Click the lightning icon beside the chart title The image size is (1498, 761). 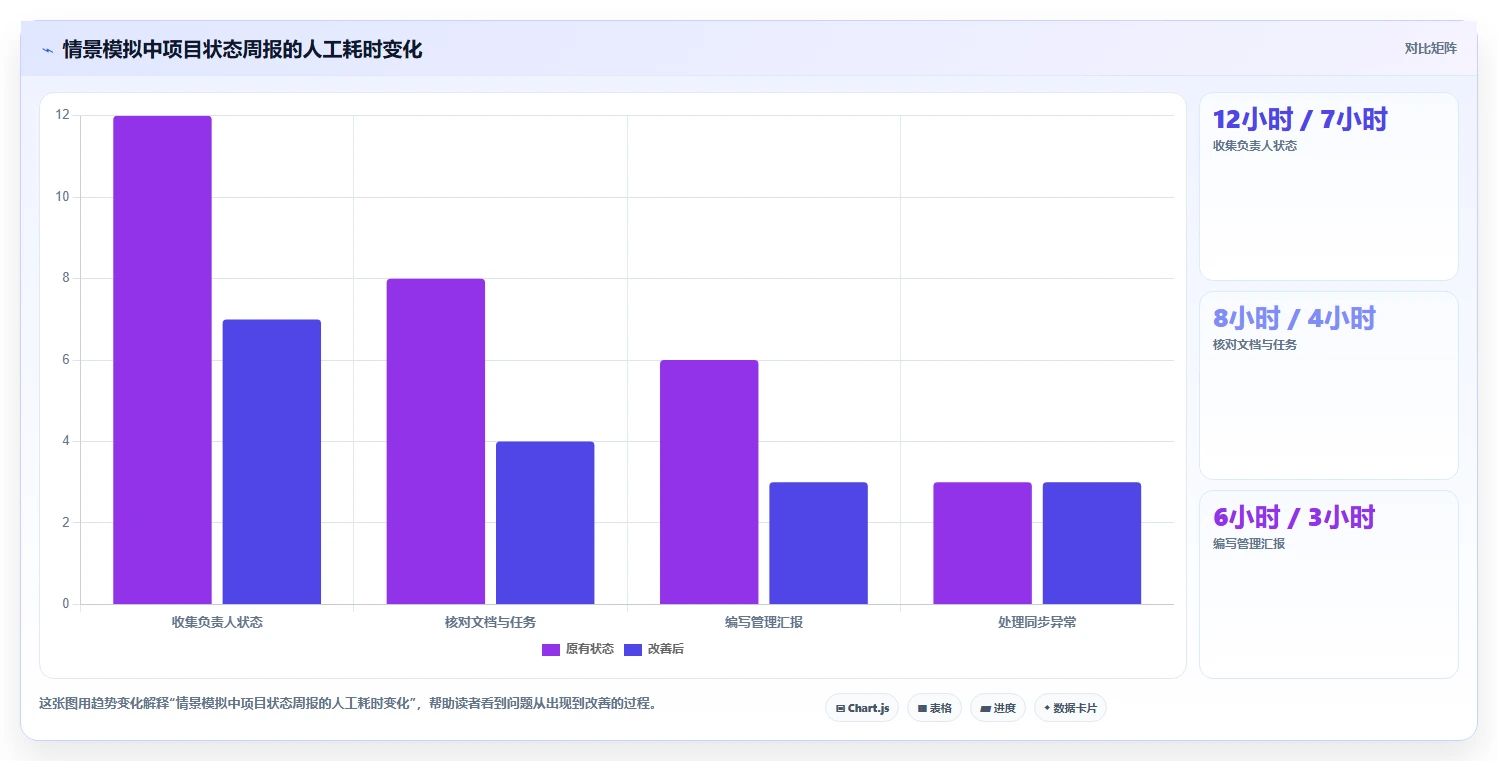click(x=47, y=50)
